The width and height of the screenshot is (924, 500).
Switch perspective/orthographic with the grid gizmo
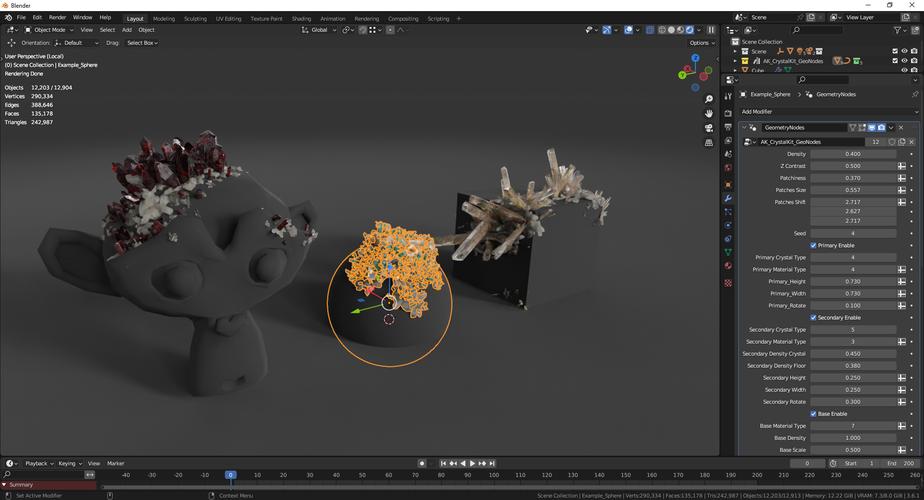pyautogui.click(x=709, y=143)
